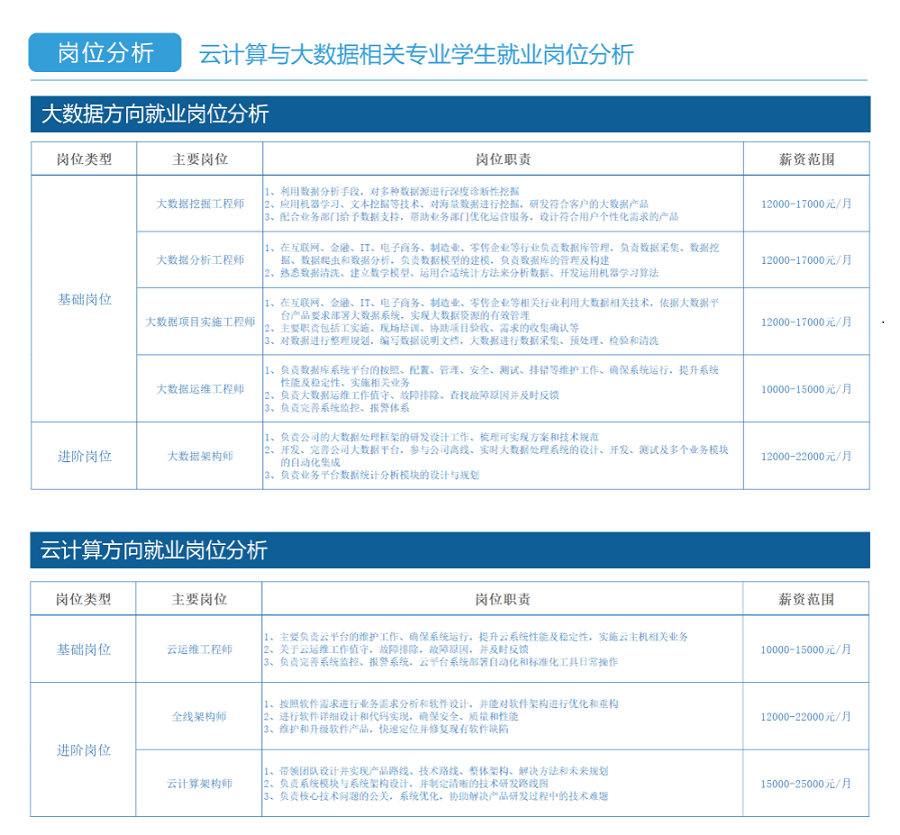
Task: Click the 15000-25000元/月 salary cell
Action: [806, 783]
